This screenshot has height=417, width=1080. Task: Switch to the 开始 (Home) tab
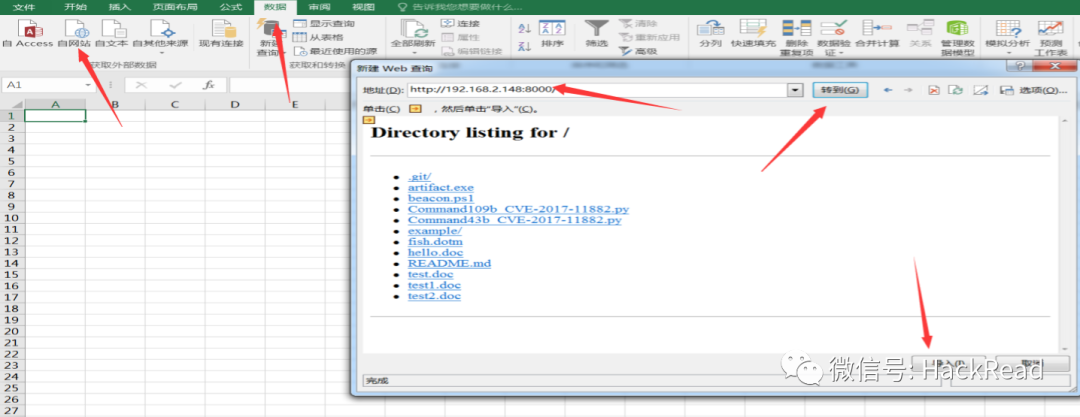(x=74, y=7)
